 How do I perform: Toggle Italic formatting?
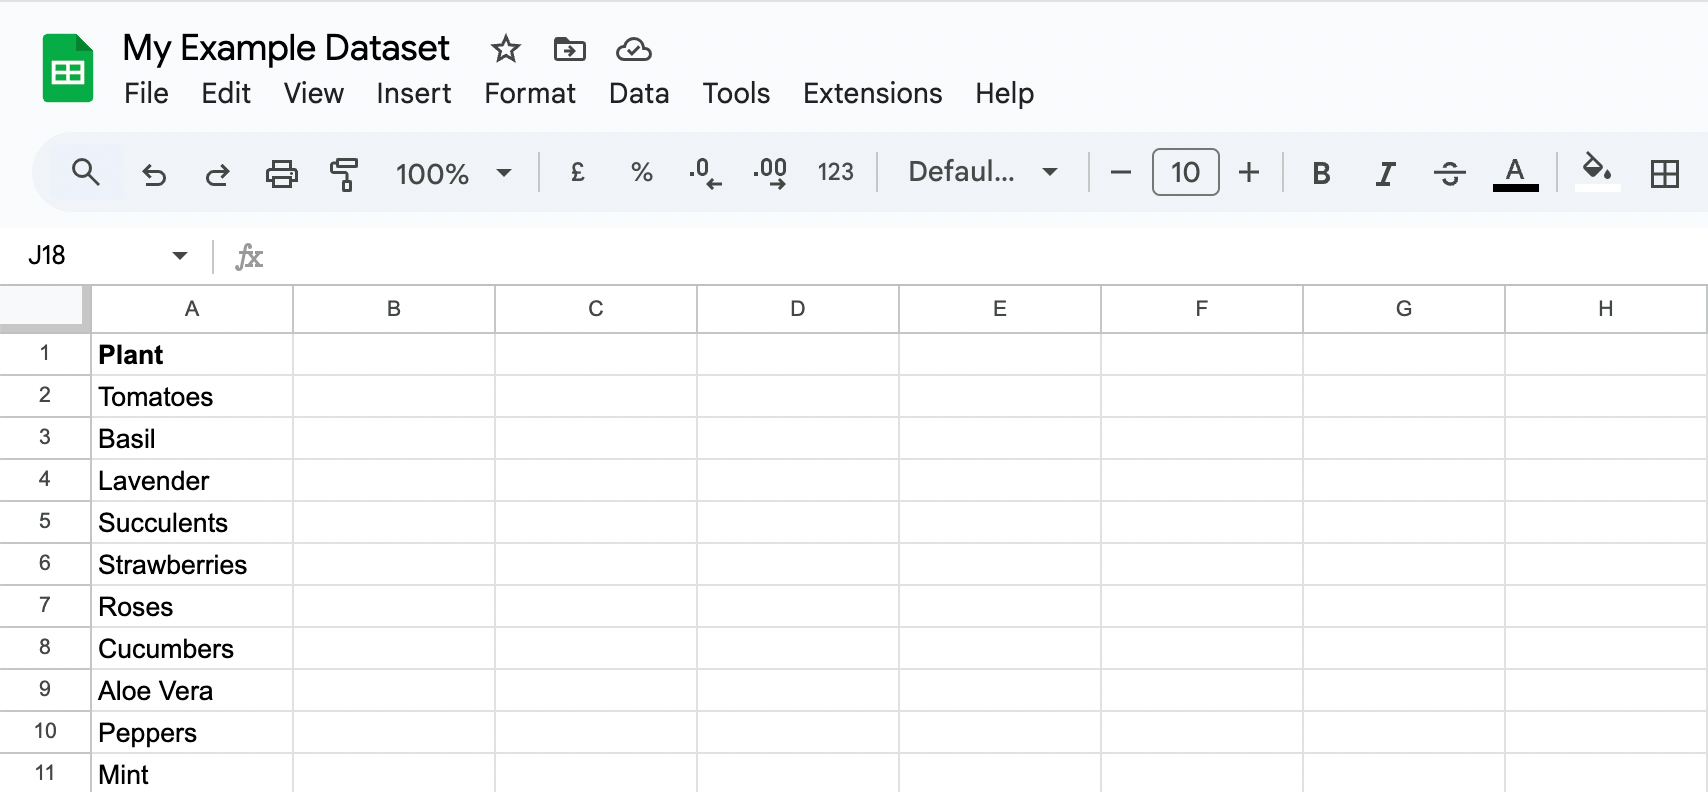click(1385, 174)
